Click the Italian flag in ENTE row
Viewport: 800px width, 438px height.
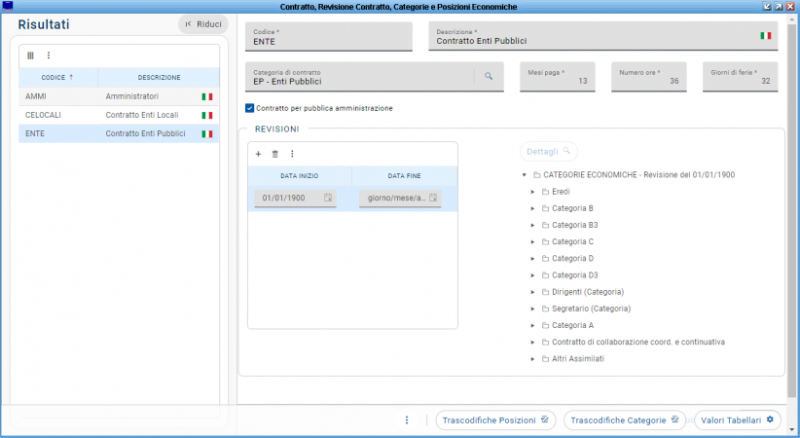coord(207,134)
